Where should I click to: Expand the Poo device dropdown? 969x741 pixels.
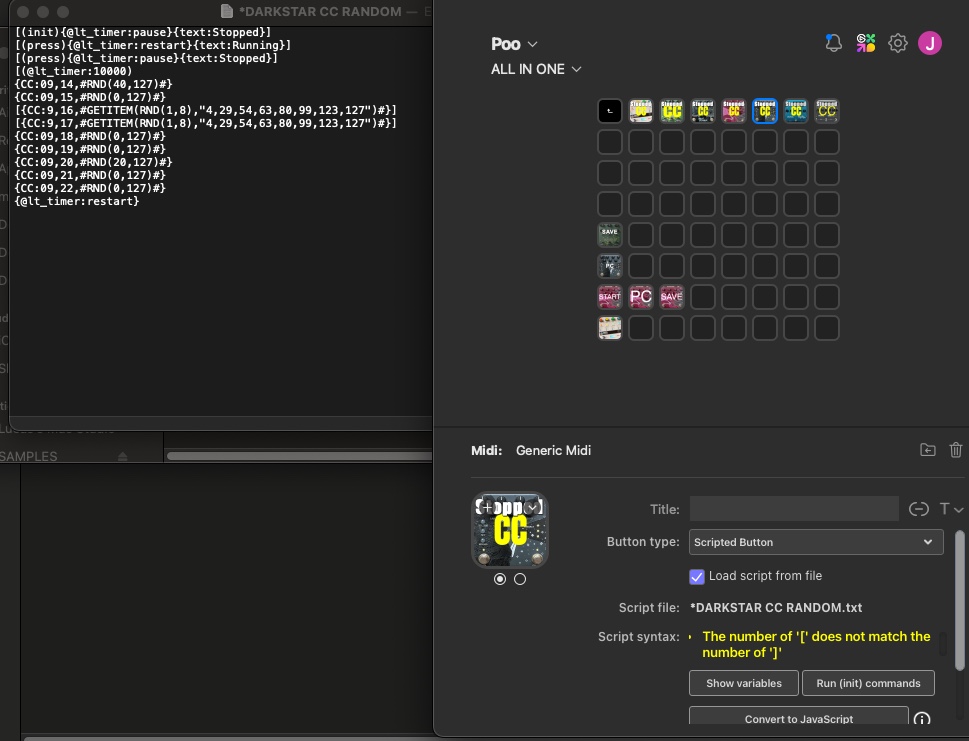[x=514, y=44]
